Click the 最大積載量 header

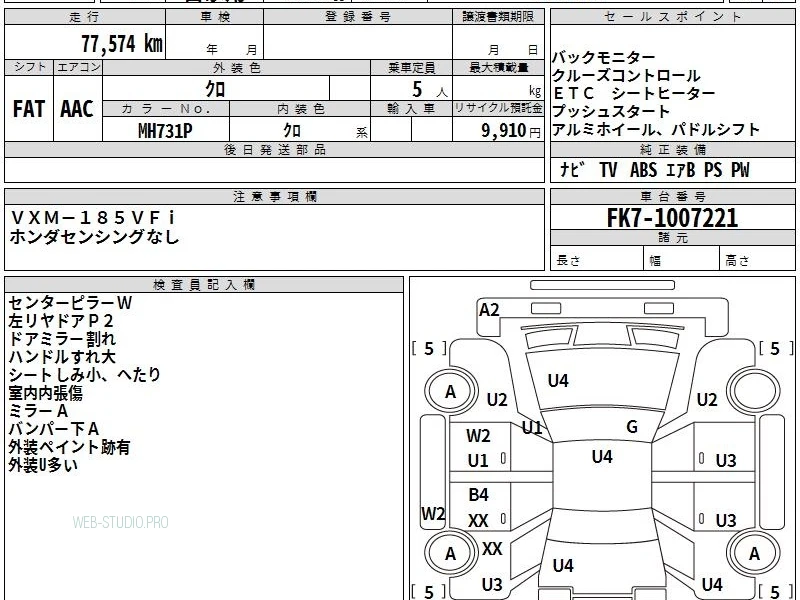498,67
